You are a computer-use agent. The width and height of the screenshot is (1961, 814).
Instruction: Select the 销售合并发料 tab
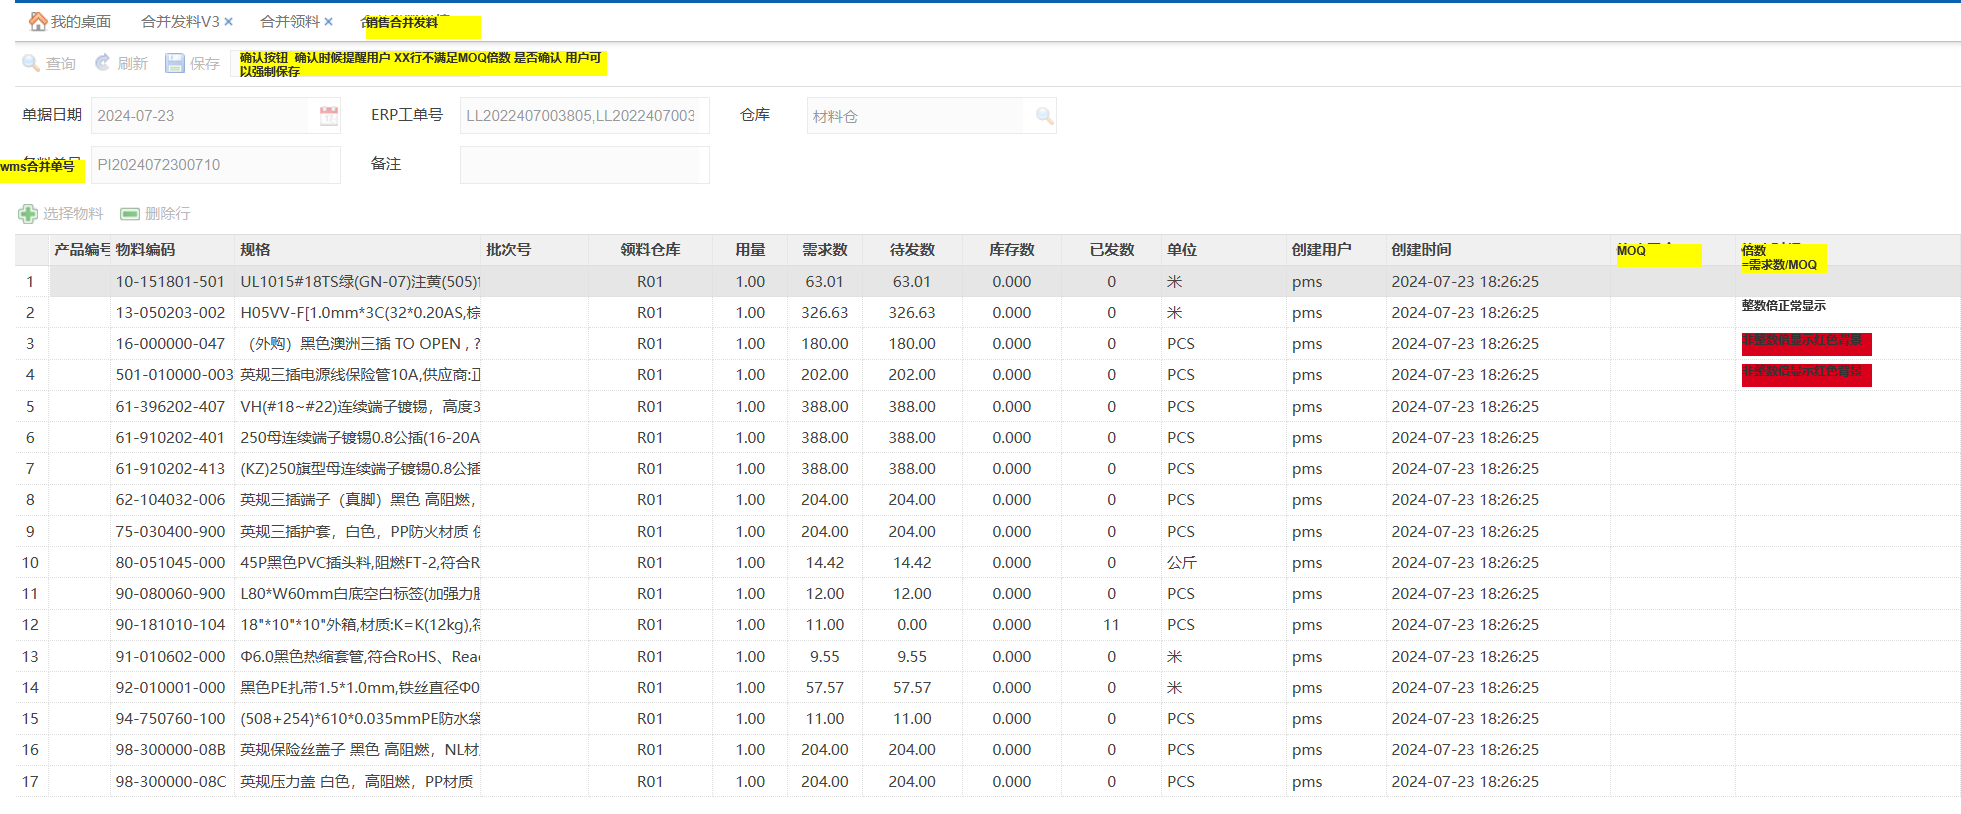401,22
